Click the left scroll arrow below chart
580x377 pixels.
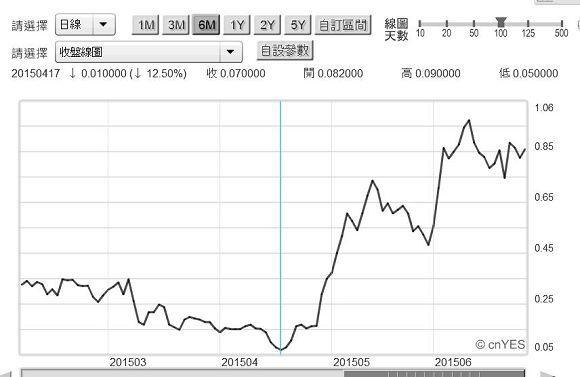(x=6, y=374)
